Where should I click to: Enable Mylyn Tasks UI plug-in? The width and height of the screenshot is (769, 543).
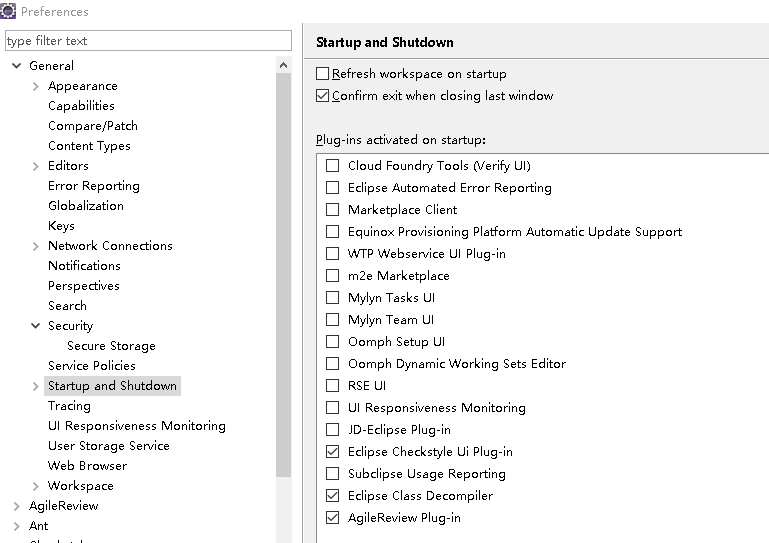(x=333, y=298)
